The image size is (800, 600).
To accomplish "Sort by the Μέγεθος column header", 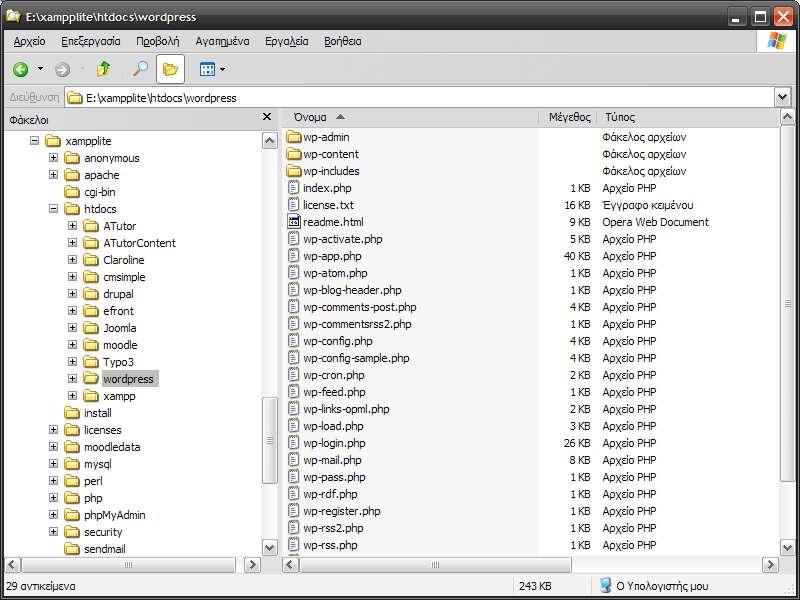I will [569, 117].
